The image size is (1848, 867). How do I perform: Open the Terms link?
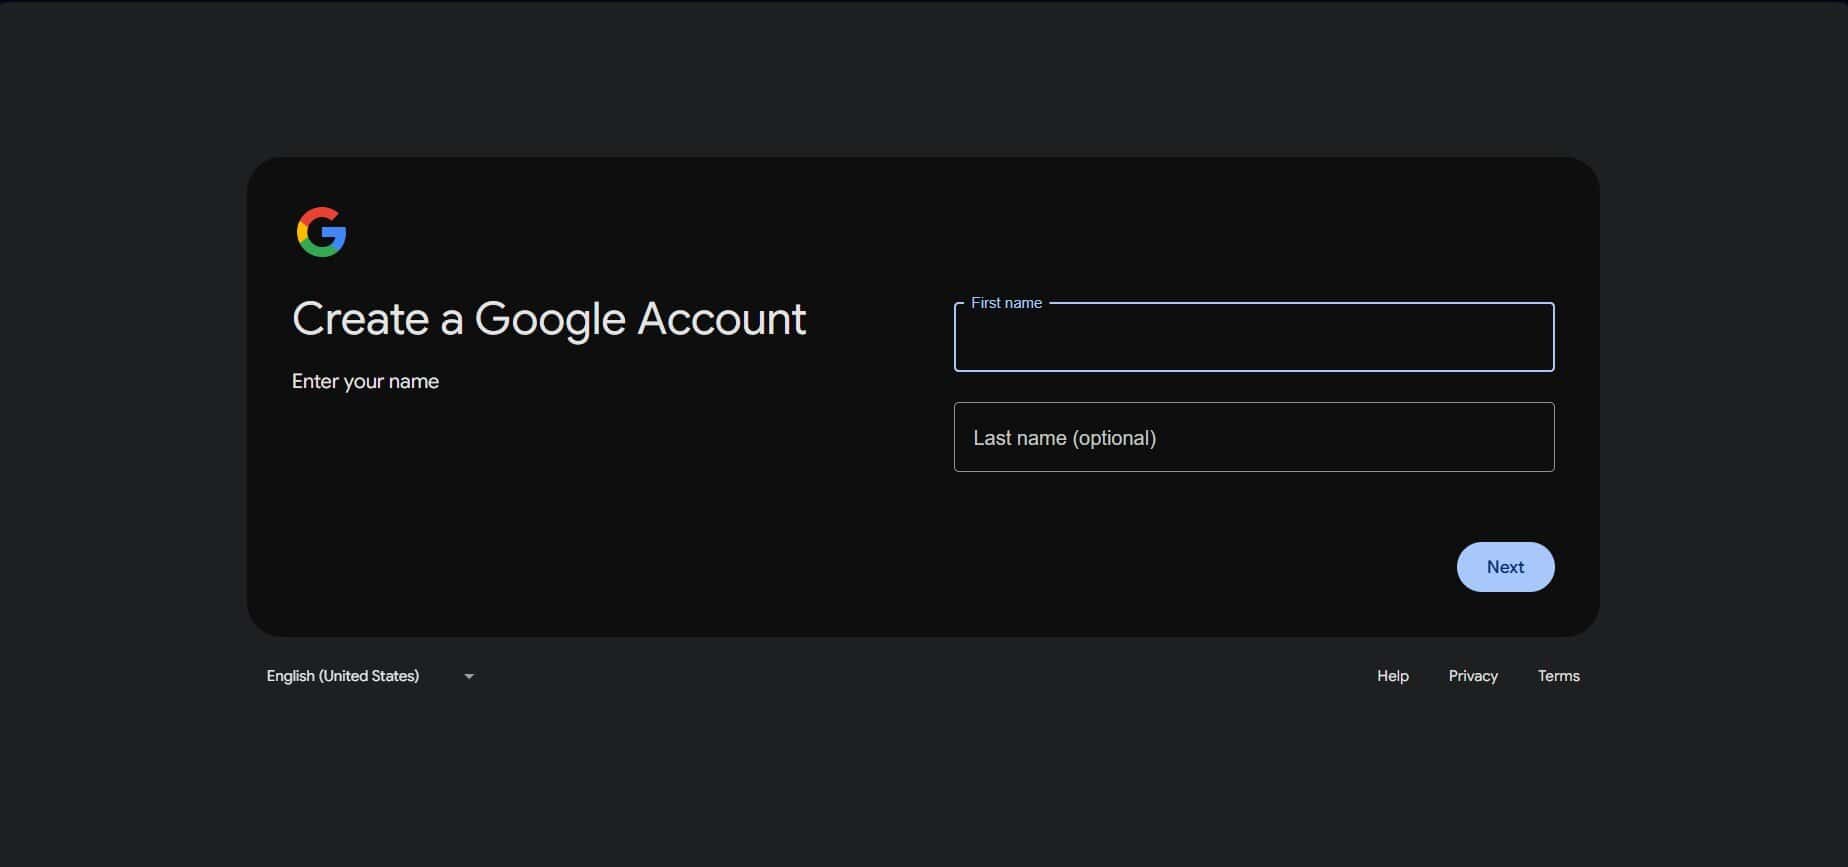click(1558, 676)
